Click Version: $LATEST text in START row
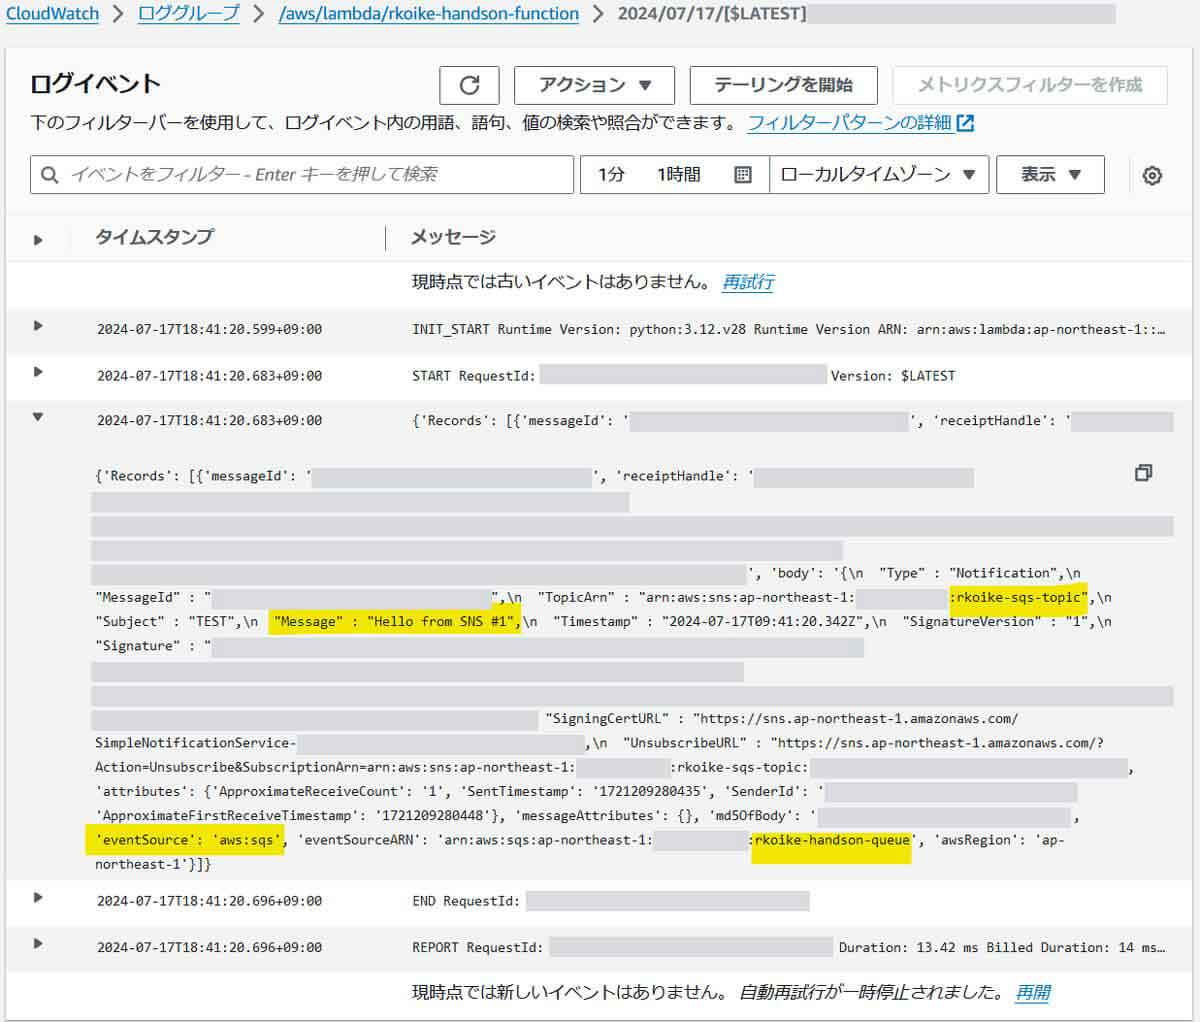Image resolution: width=1200 pixels, height=1022 pixels. (x=893, y=376)
